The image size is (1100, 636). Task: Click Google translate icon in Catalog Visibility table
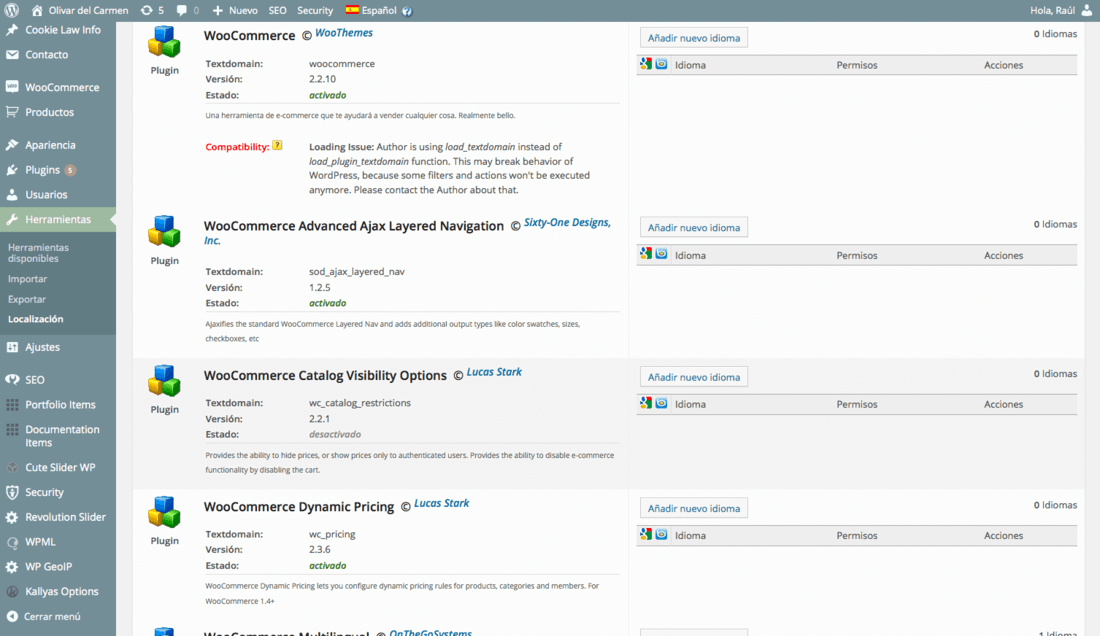click(x=646, y=403)
